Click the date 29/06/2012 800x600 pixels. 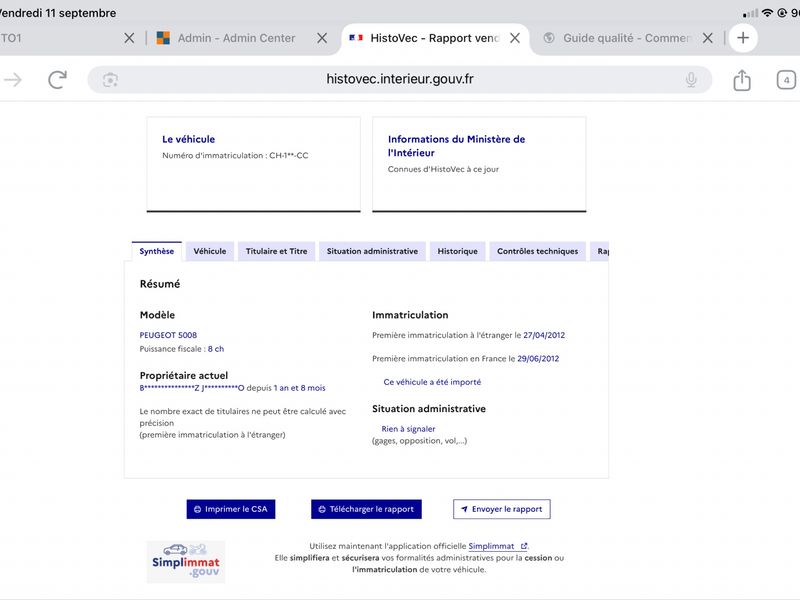pos(538,359)
